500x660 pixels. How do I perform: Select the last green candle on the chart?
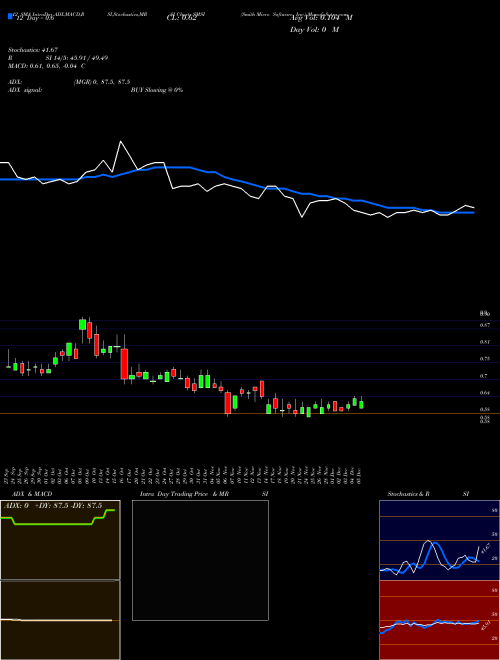[361, 405]
